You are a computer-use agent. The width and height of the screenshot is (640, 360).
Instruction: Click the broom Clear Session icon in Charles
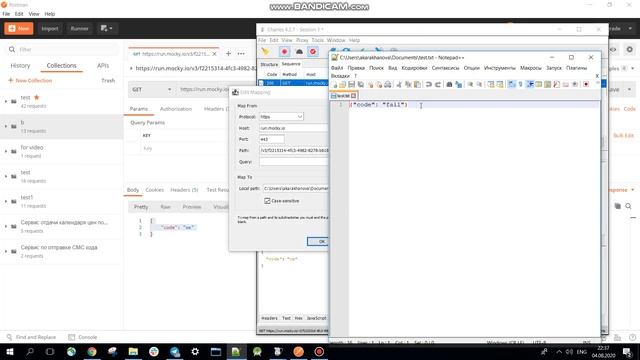pyautogui.click(x=266, y=51)
